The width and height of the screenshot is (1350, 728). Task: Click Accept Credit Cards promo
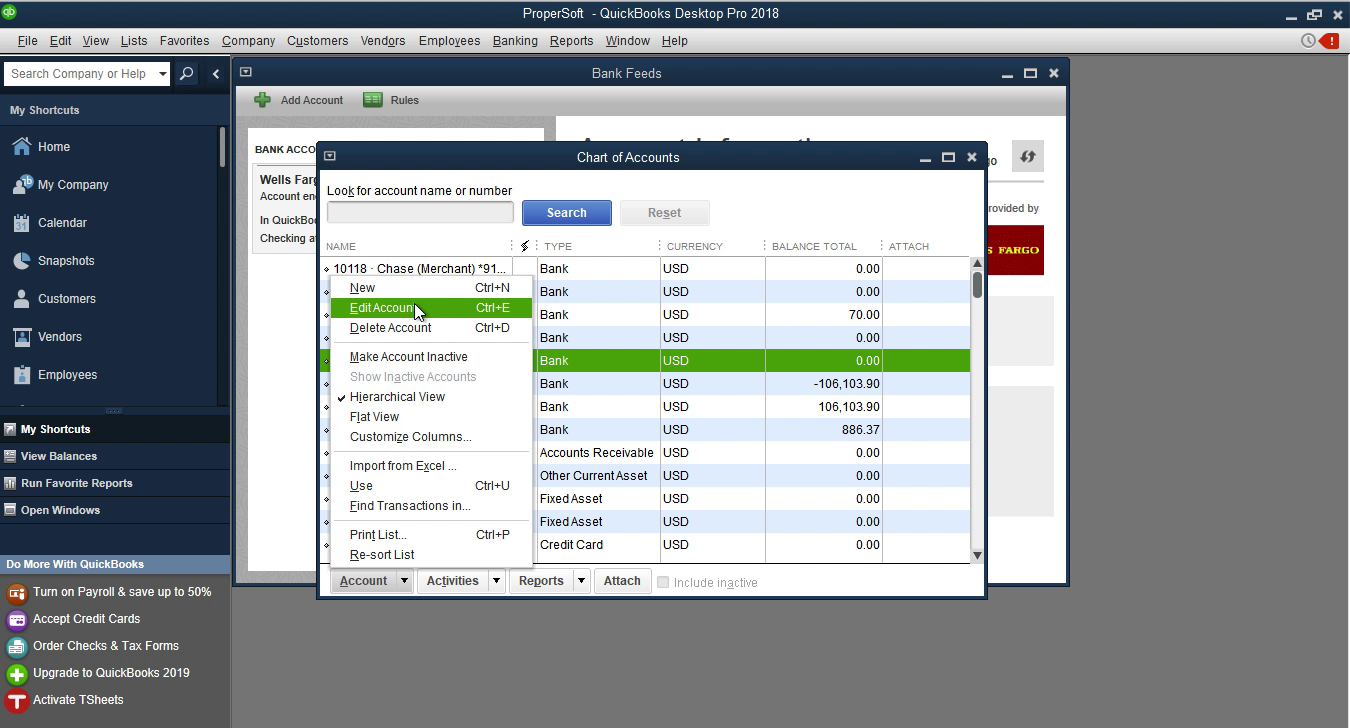[x=73, y=619]
